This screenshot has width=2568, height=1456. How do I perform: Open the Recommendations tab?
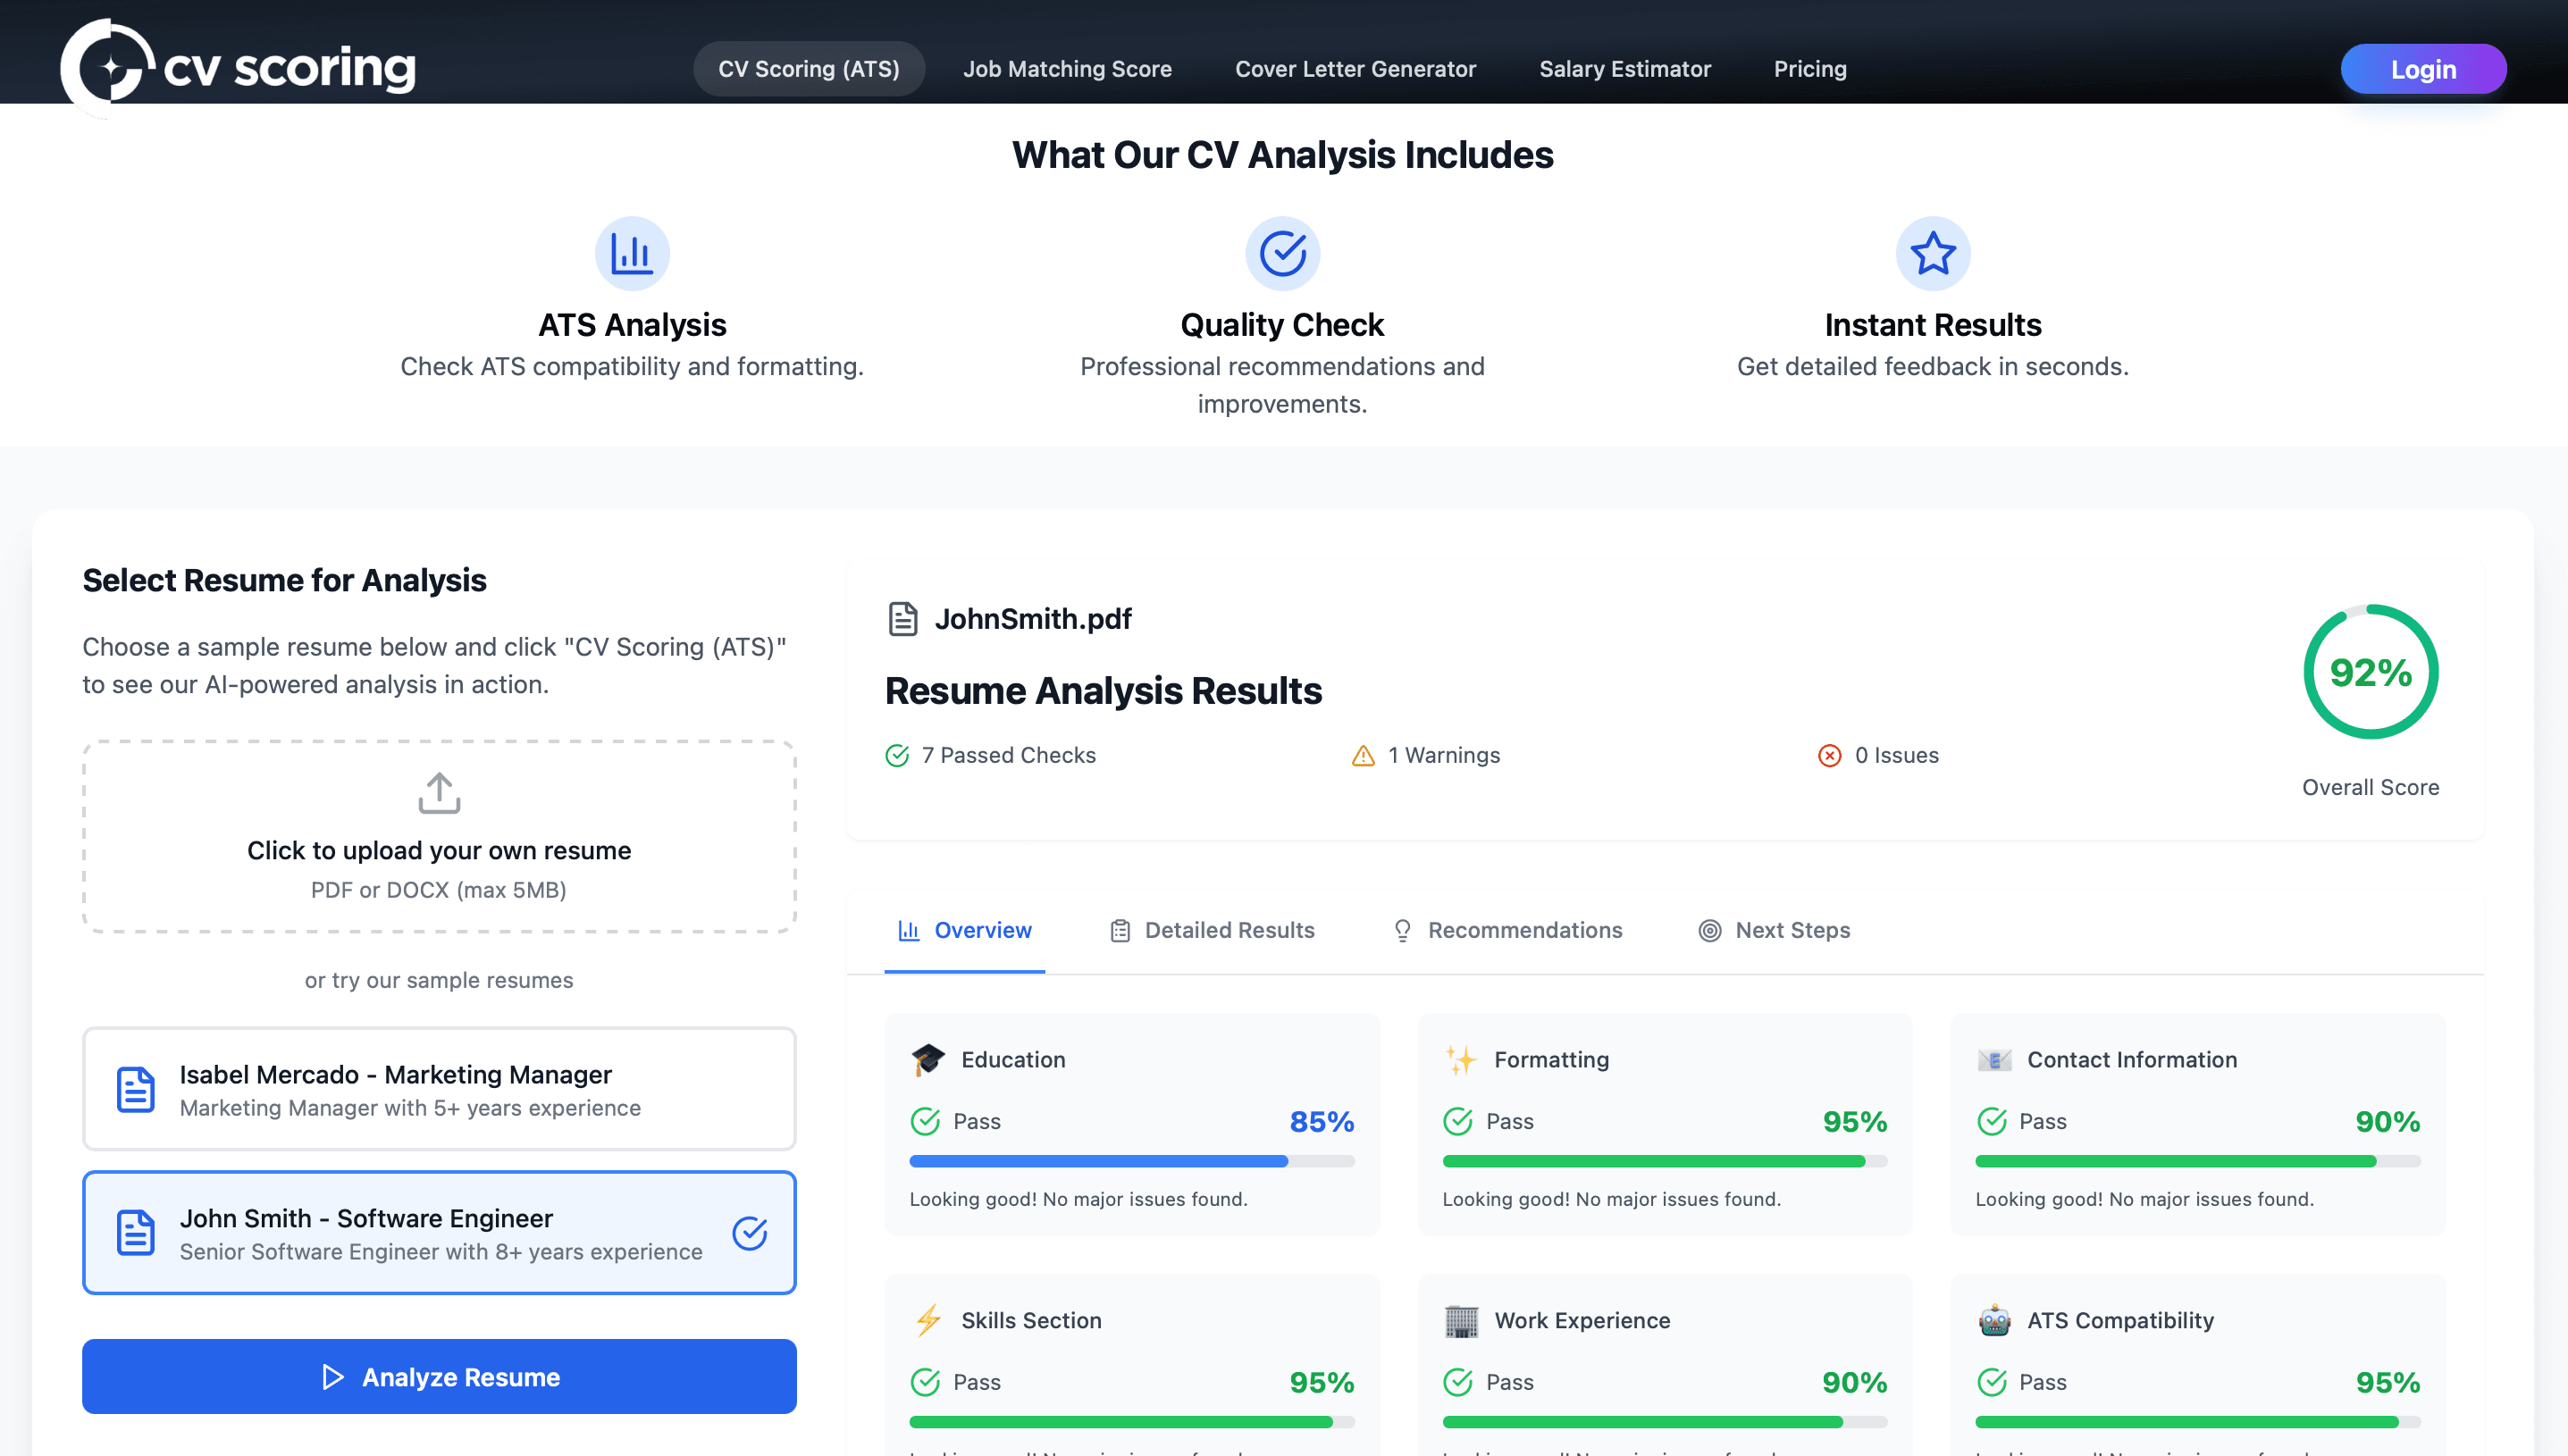(x=1508, y=930)
